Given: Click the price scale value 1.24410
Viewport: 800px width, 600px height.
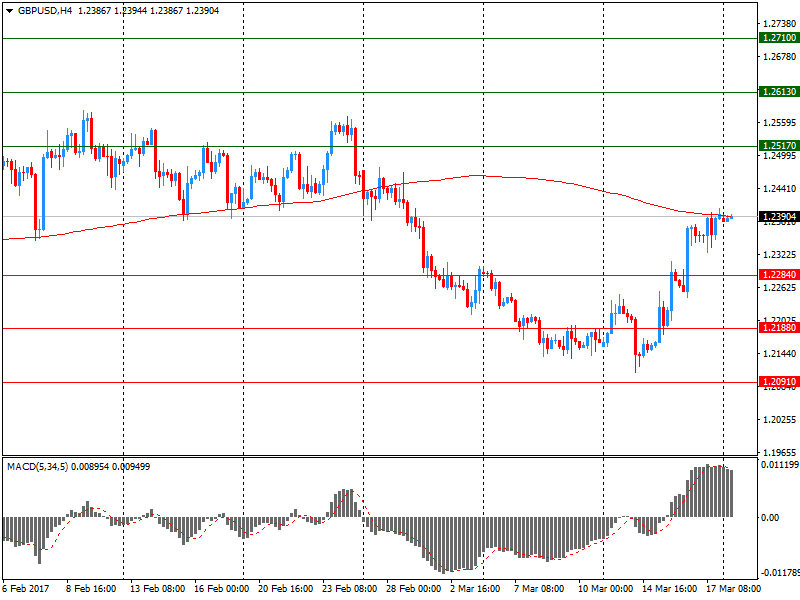Looking at the screenshot, I should [x=780, y=189].
